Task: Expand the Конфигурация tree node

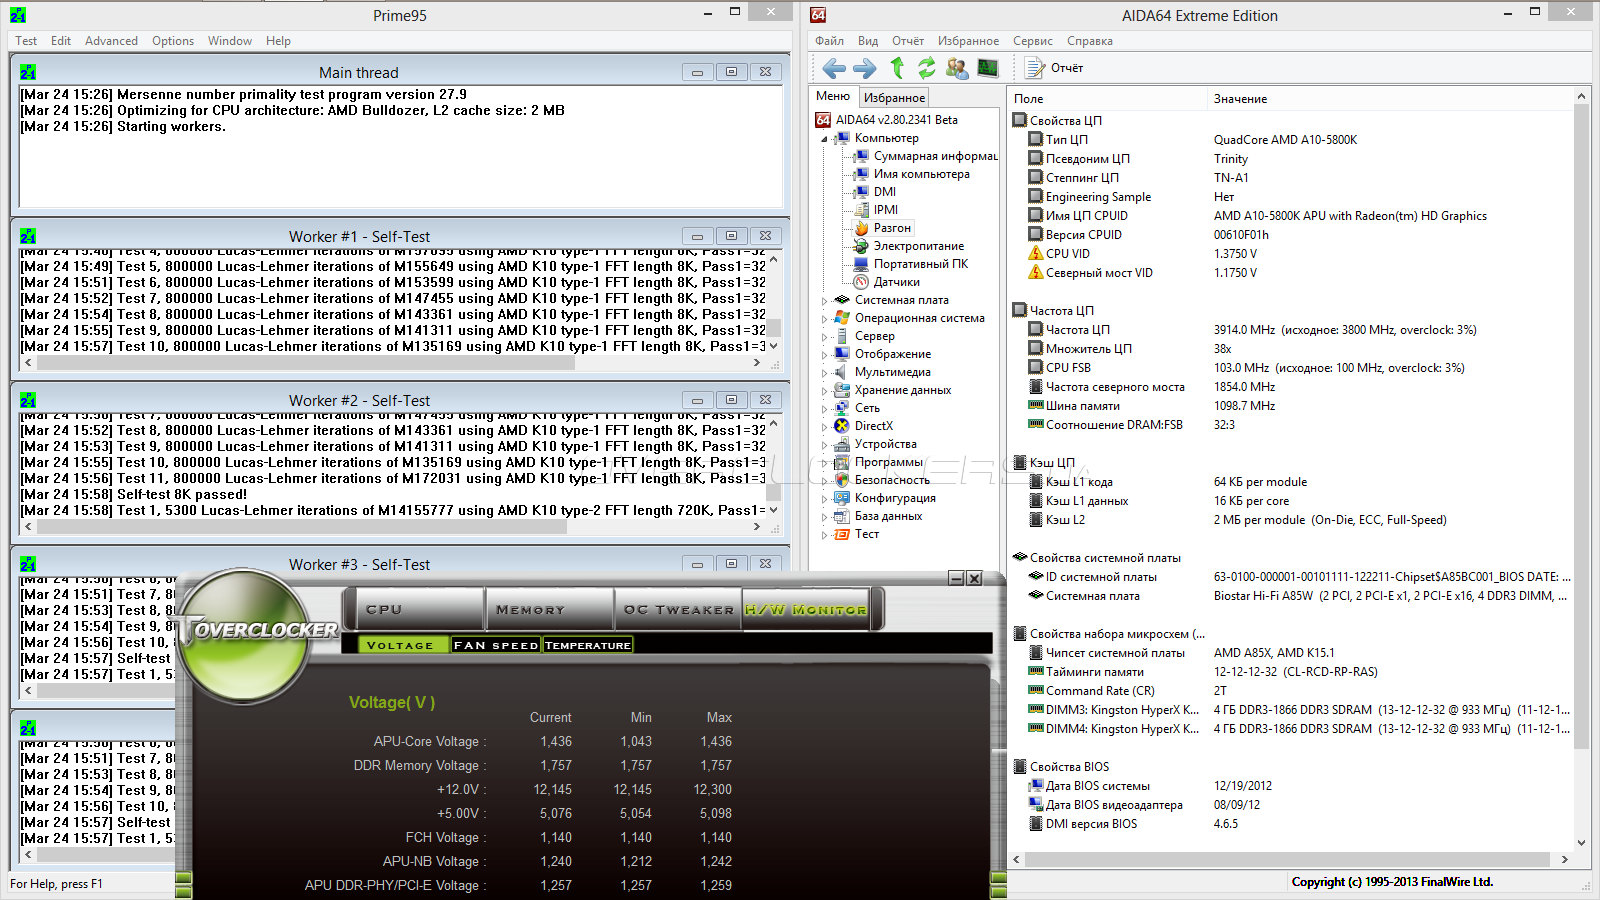Action: click(x=825, y=499)
